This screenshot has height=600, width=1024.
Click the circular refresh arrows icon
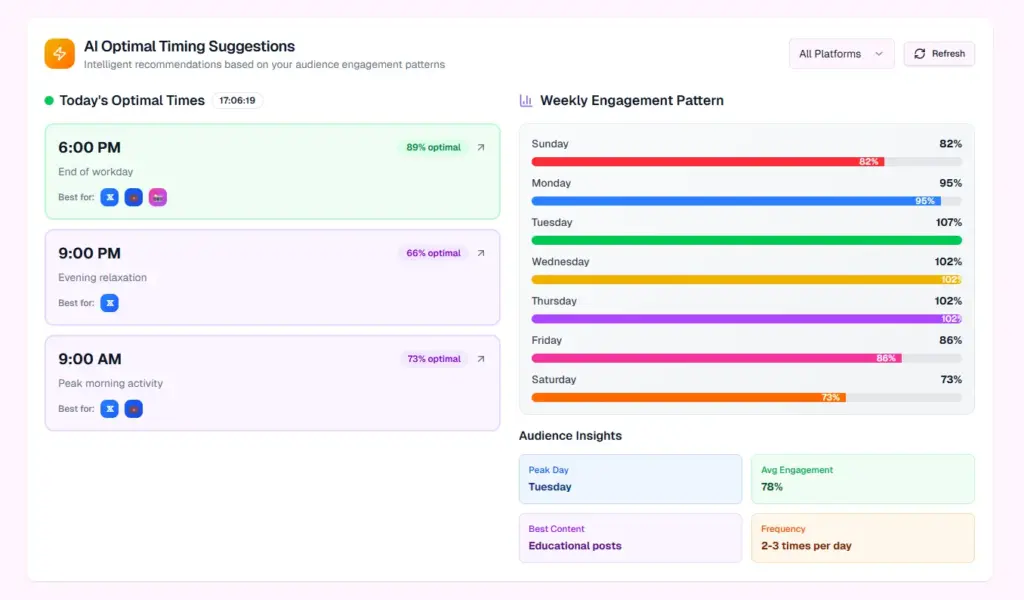[x=918, y=53]
